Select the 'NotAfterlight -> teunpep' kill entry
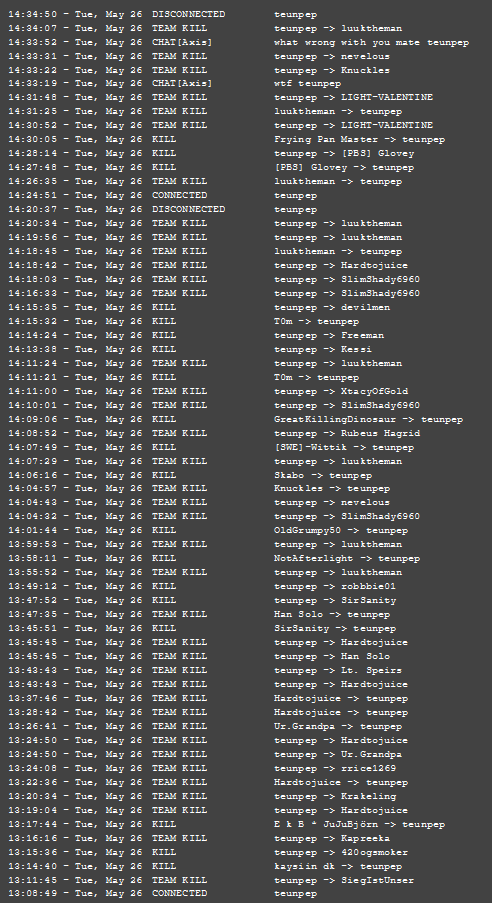Viewport: 492px width, 903px height. pyautogui.click(x=214, y=559)
